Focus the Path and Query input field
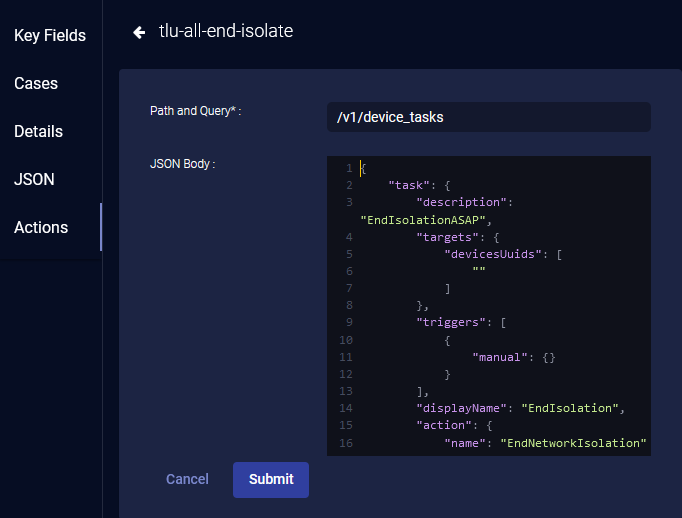The width and height of the screenshot is (682, 518). [488, 117]
